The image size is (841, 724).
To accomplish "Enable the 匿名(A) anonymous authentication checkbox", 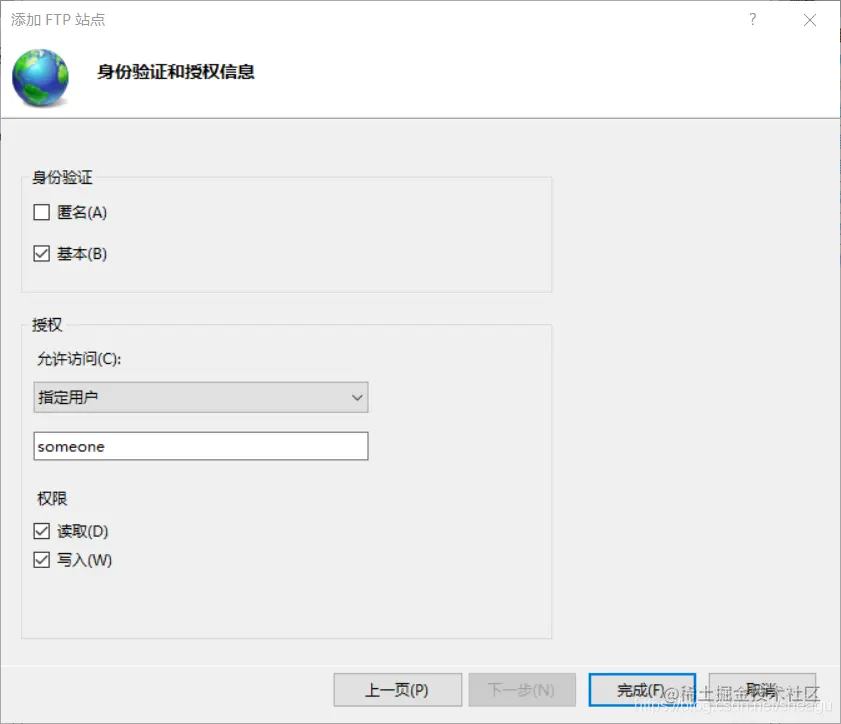I will coord(42,212).
